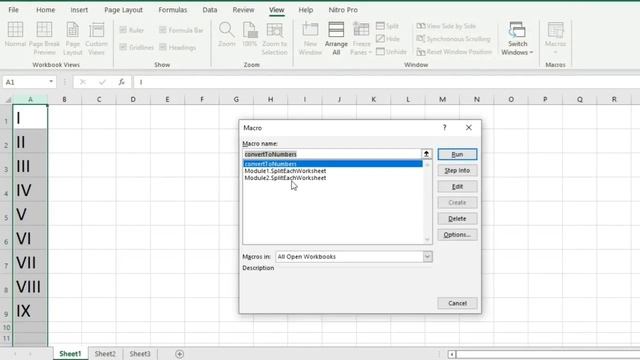Click the Options... button

tap(457, 235)
